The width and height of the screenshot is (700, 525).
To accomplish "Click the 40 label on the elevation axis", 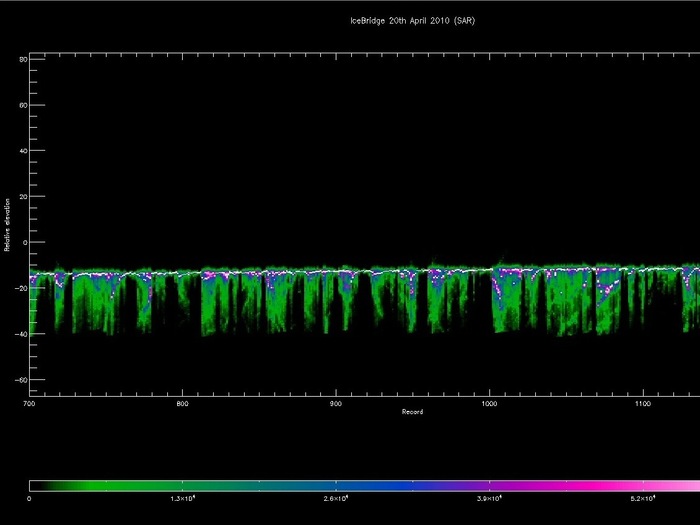I will pos(22,151).
